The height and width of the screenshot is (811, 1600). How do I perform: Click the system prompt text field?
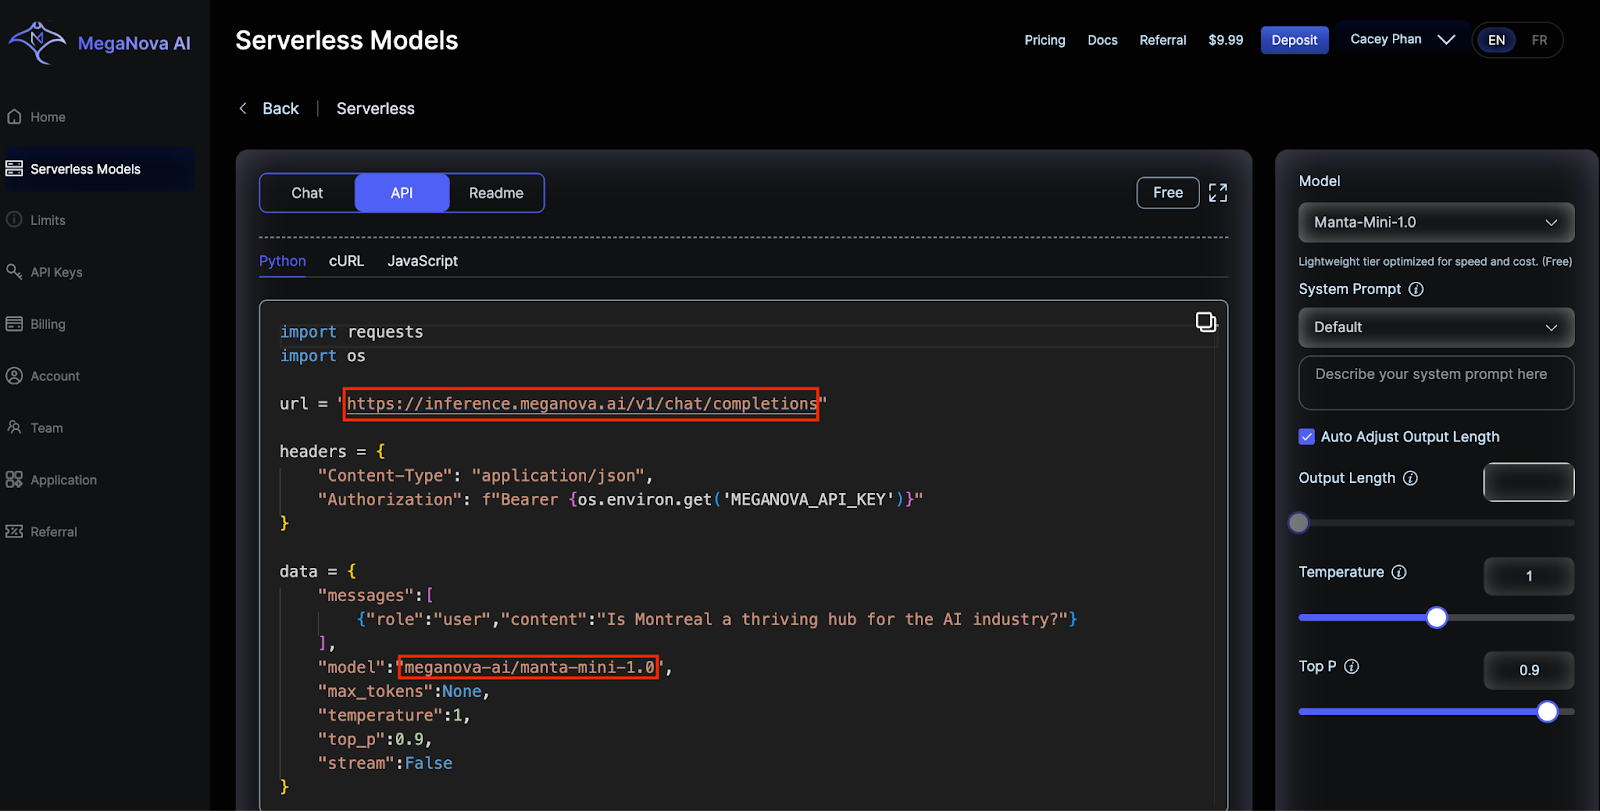point(1435,383)
